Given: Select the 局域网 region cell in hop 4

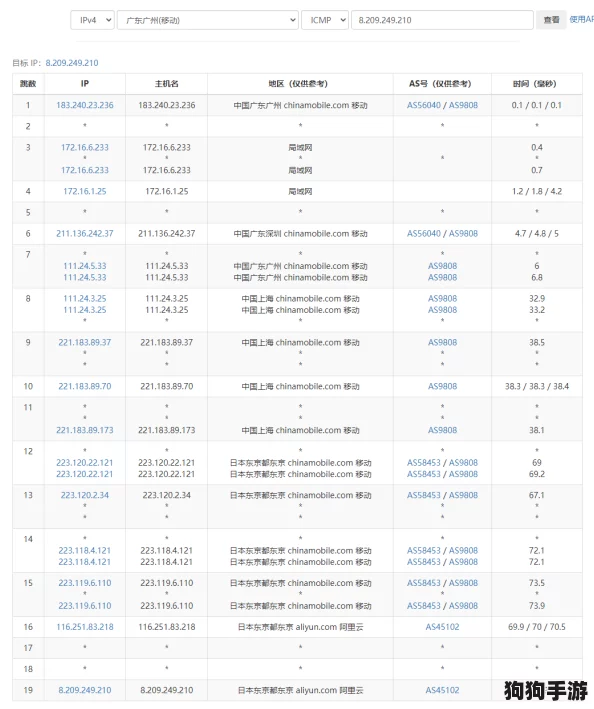Looking at the screenshot, I should [300, 191].
